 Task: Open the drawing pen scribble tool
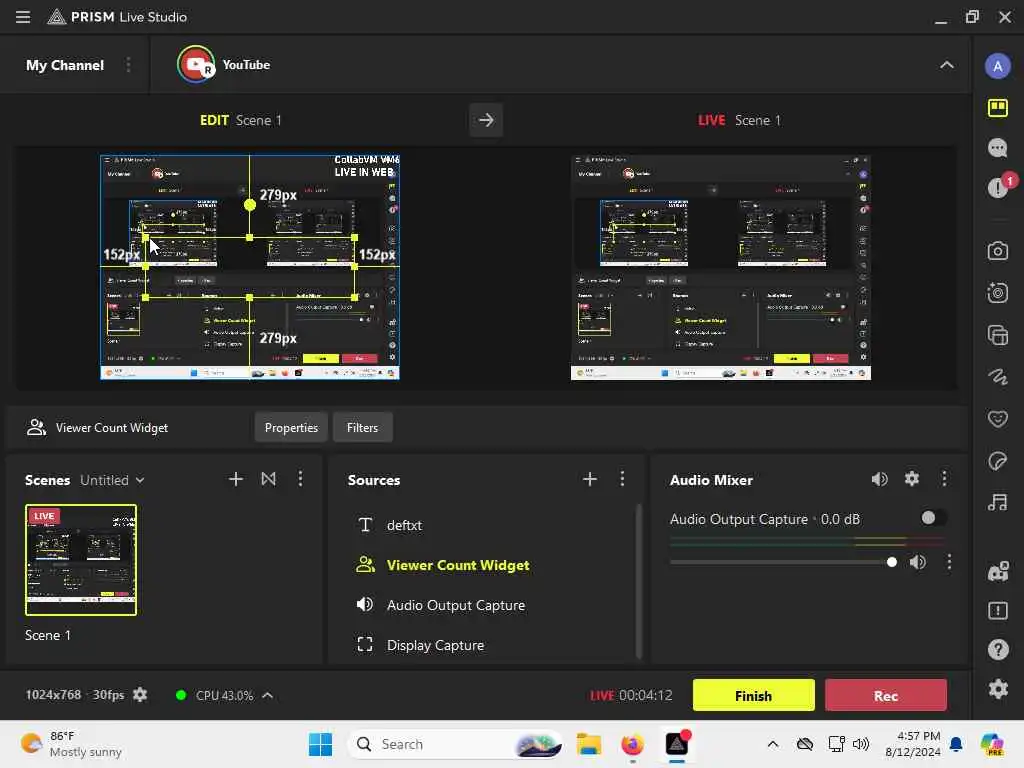pos(997,376)
